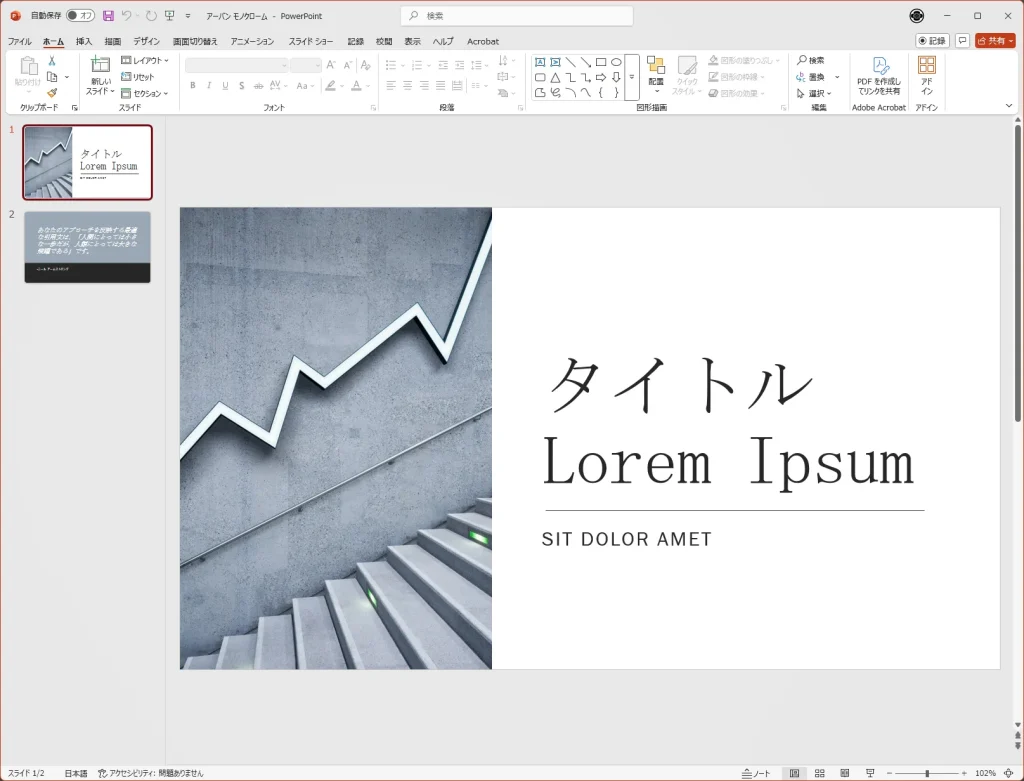1024x781 pixels.
Task: Toggle the ノート (Notes) pane
Action: click(x=757, y=773)
